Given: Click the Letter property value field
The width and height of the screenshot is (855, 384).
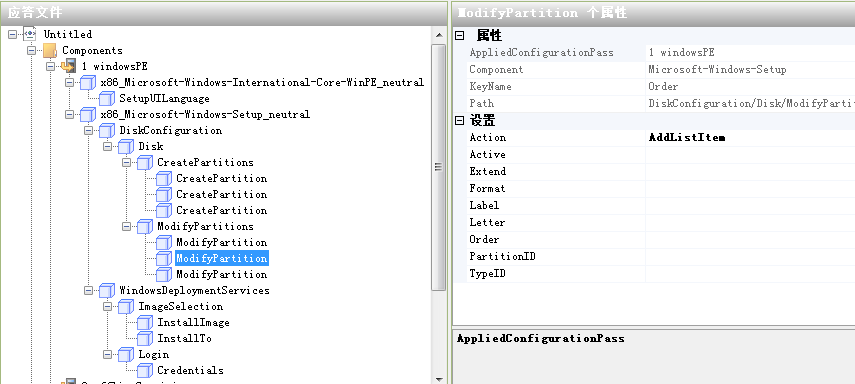Looking at the screenshot, I should point(750,223).
